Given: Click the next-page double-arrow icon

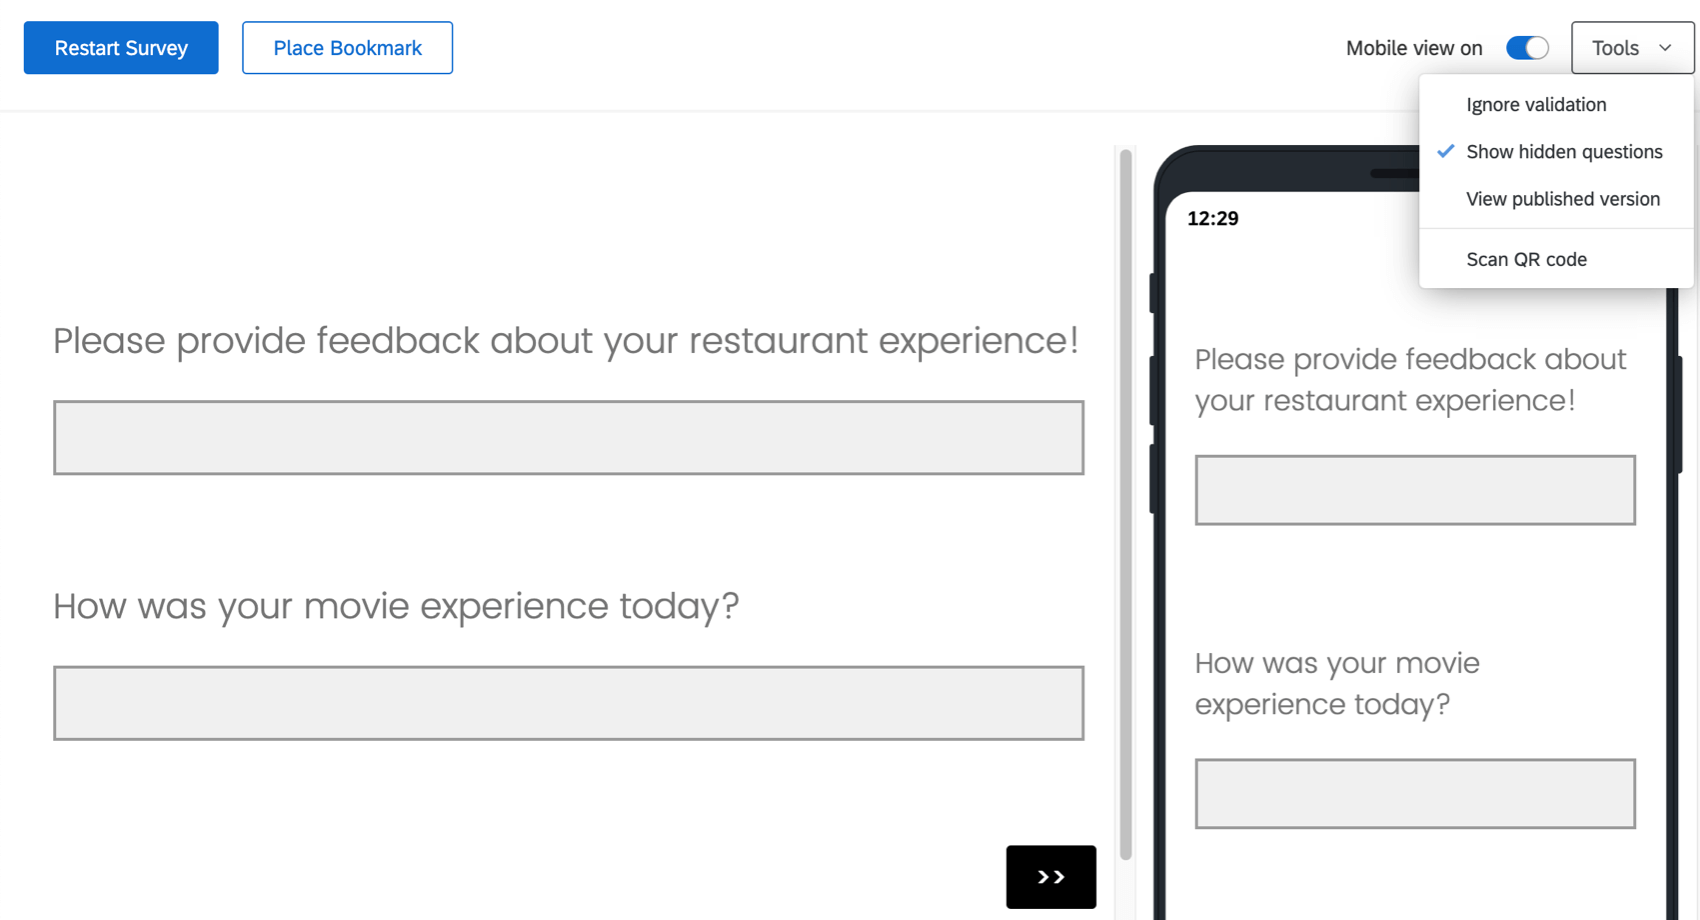Looking at the screenshot, I should coord(1050,877).
